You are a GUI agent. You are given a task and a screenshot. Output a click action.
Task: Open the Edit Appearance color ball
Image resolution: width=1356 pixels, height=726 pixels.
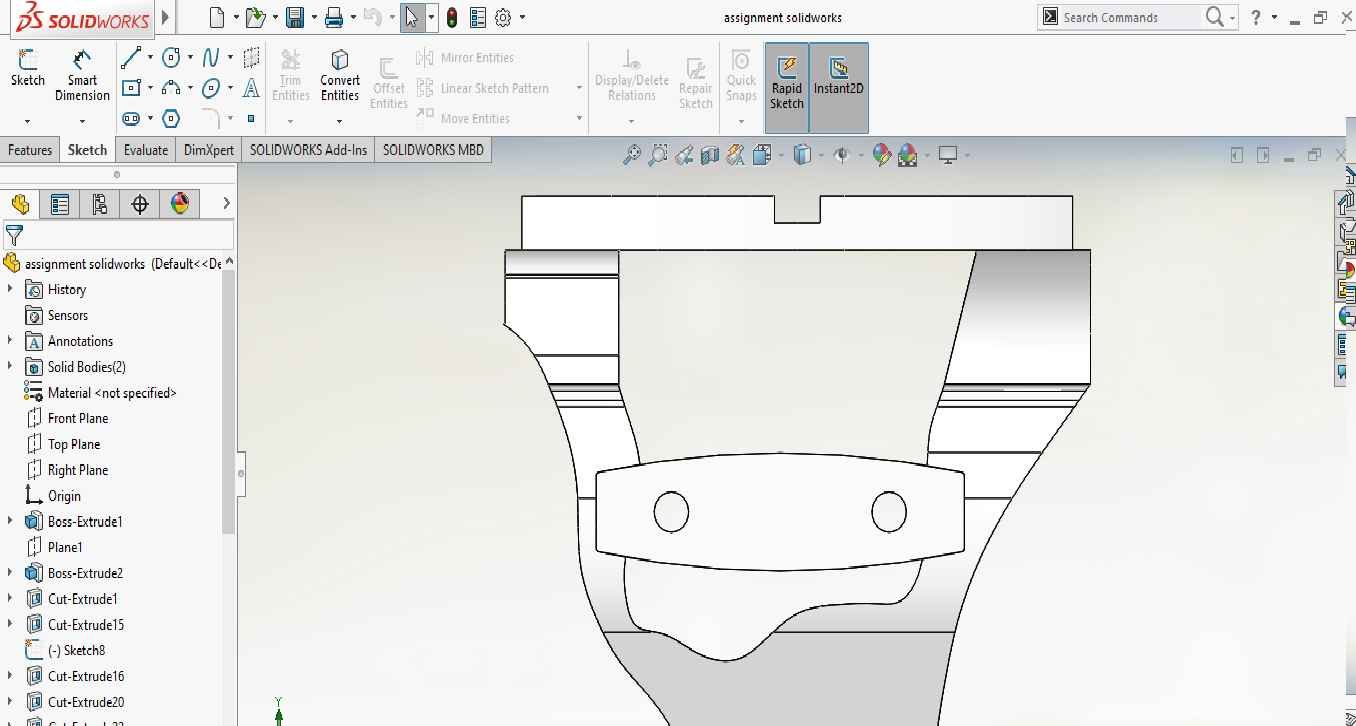click(881, 155)
